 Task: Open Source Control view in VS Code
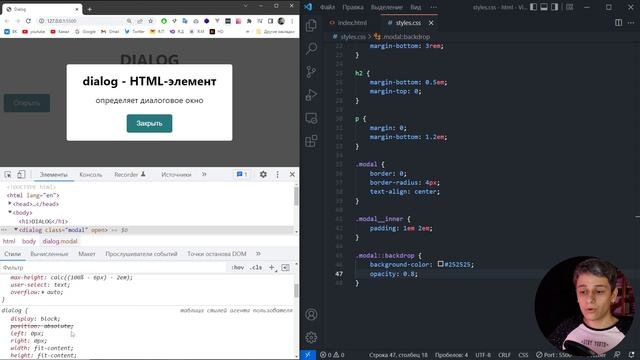311,72
